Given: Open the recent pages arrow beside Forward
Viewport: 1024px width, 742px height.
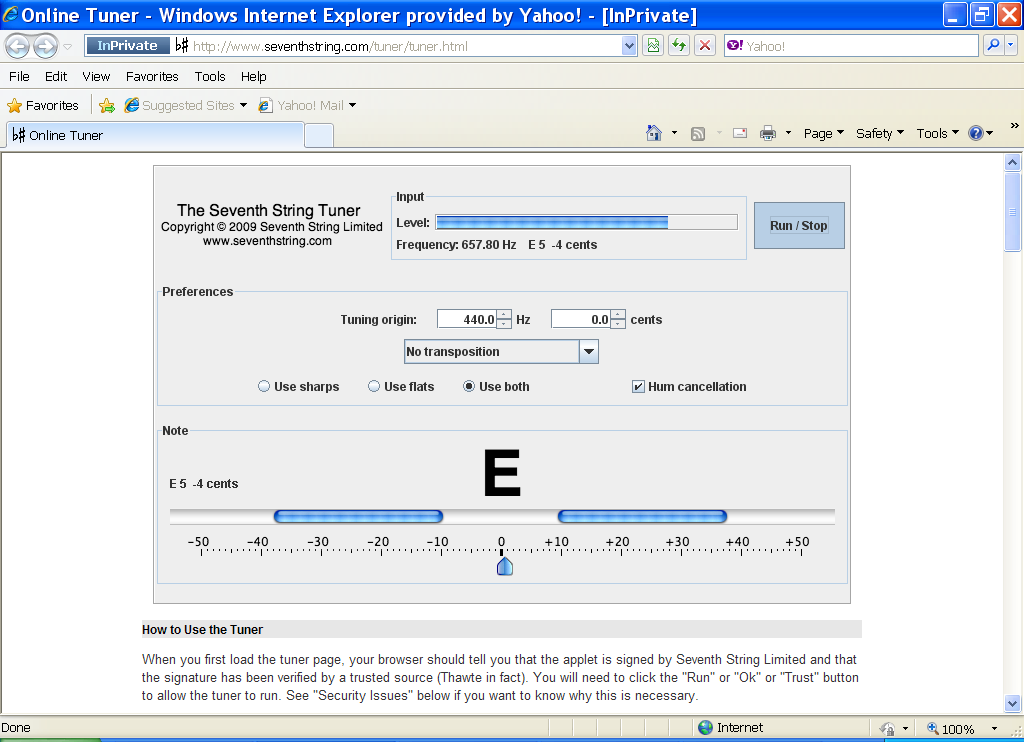Looking at the screenshot, I should pyautogui.click(x=67, y=47).
